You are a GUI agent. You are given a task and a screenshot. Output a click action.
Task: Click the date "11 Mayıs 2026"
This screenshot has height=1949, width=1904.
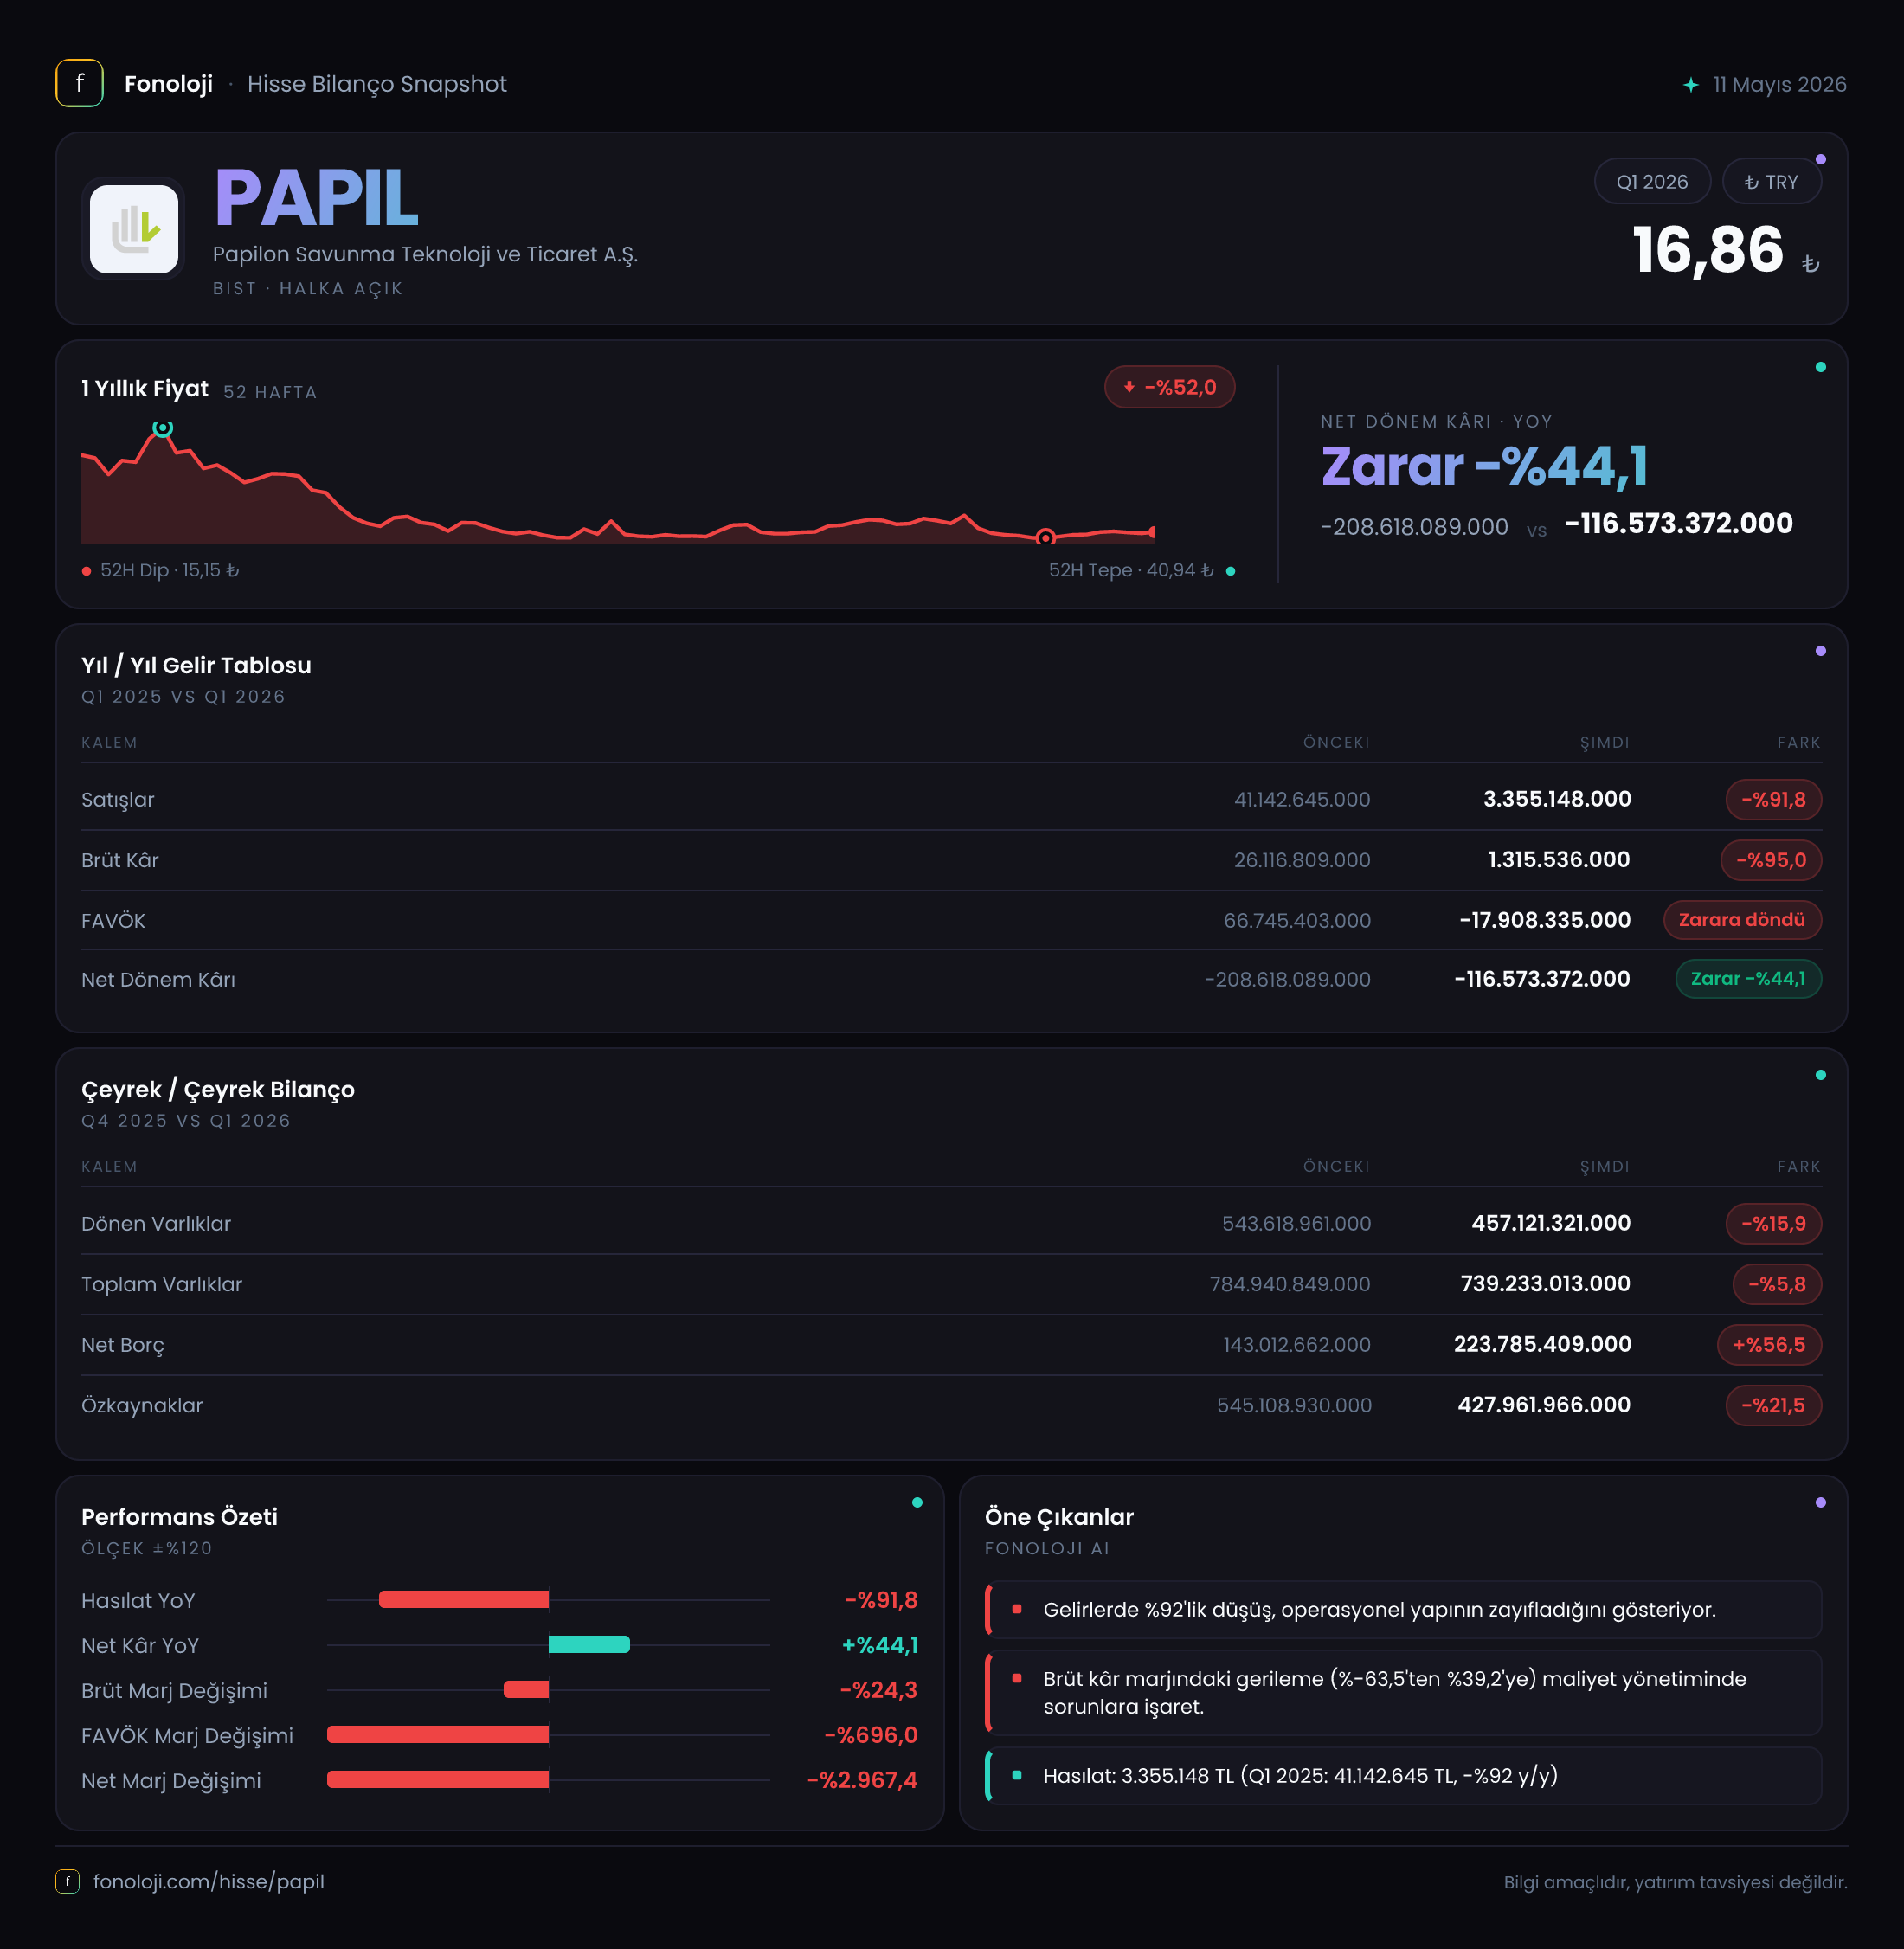1779,85
